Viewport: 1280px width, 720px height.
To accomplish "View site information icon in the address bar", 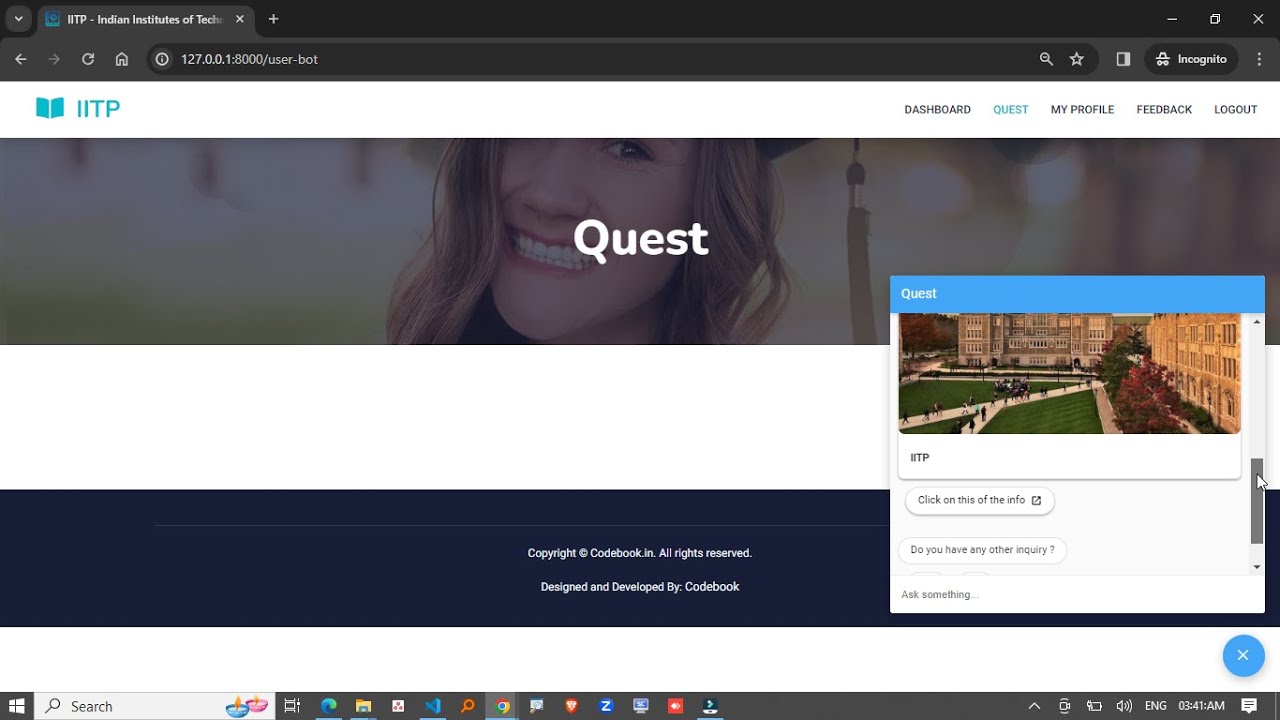I will point(162,59).
